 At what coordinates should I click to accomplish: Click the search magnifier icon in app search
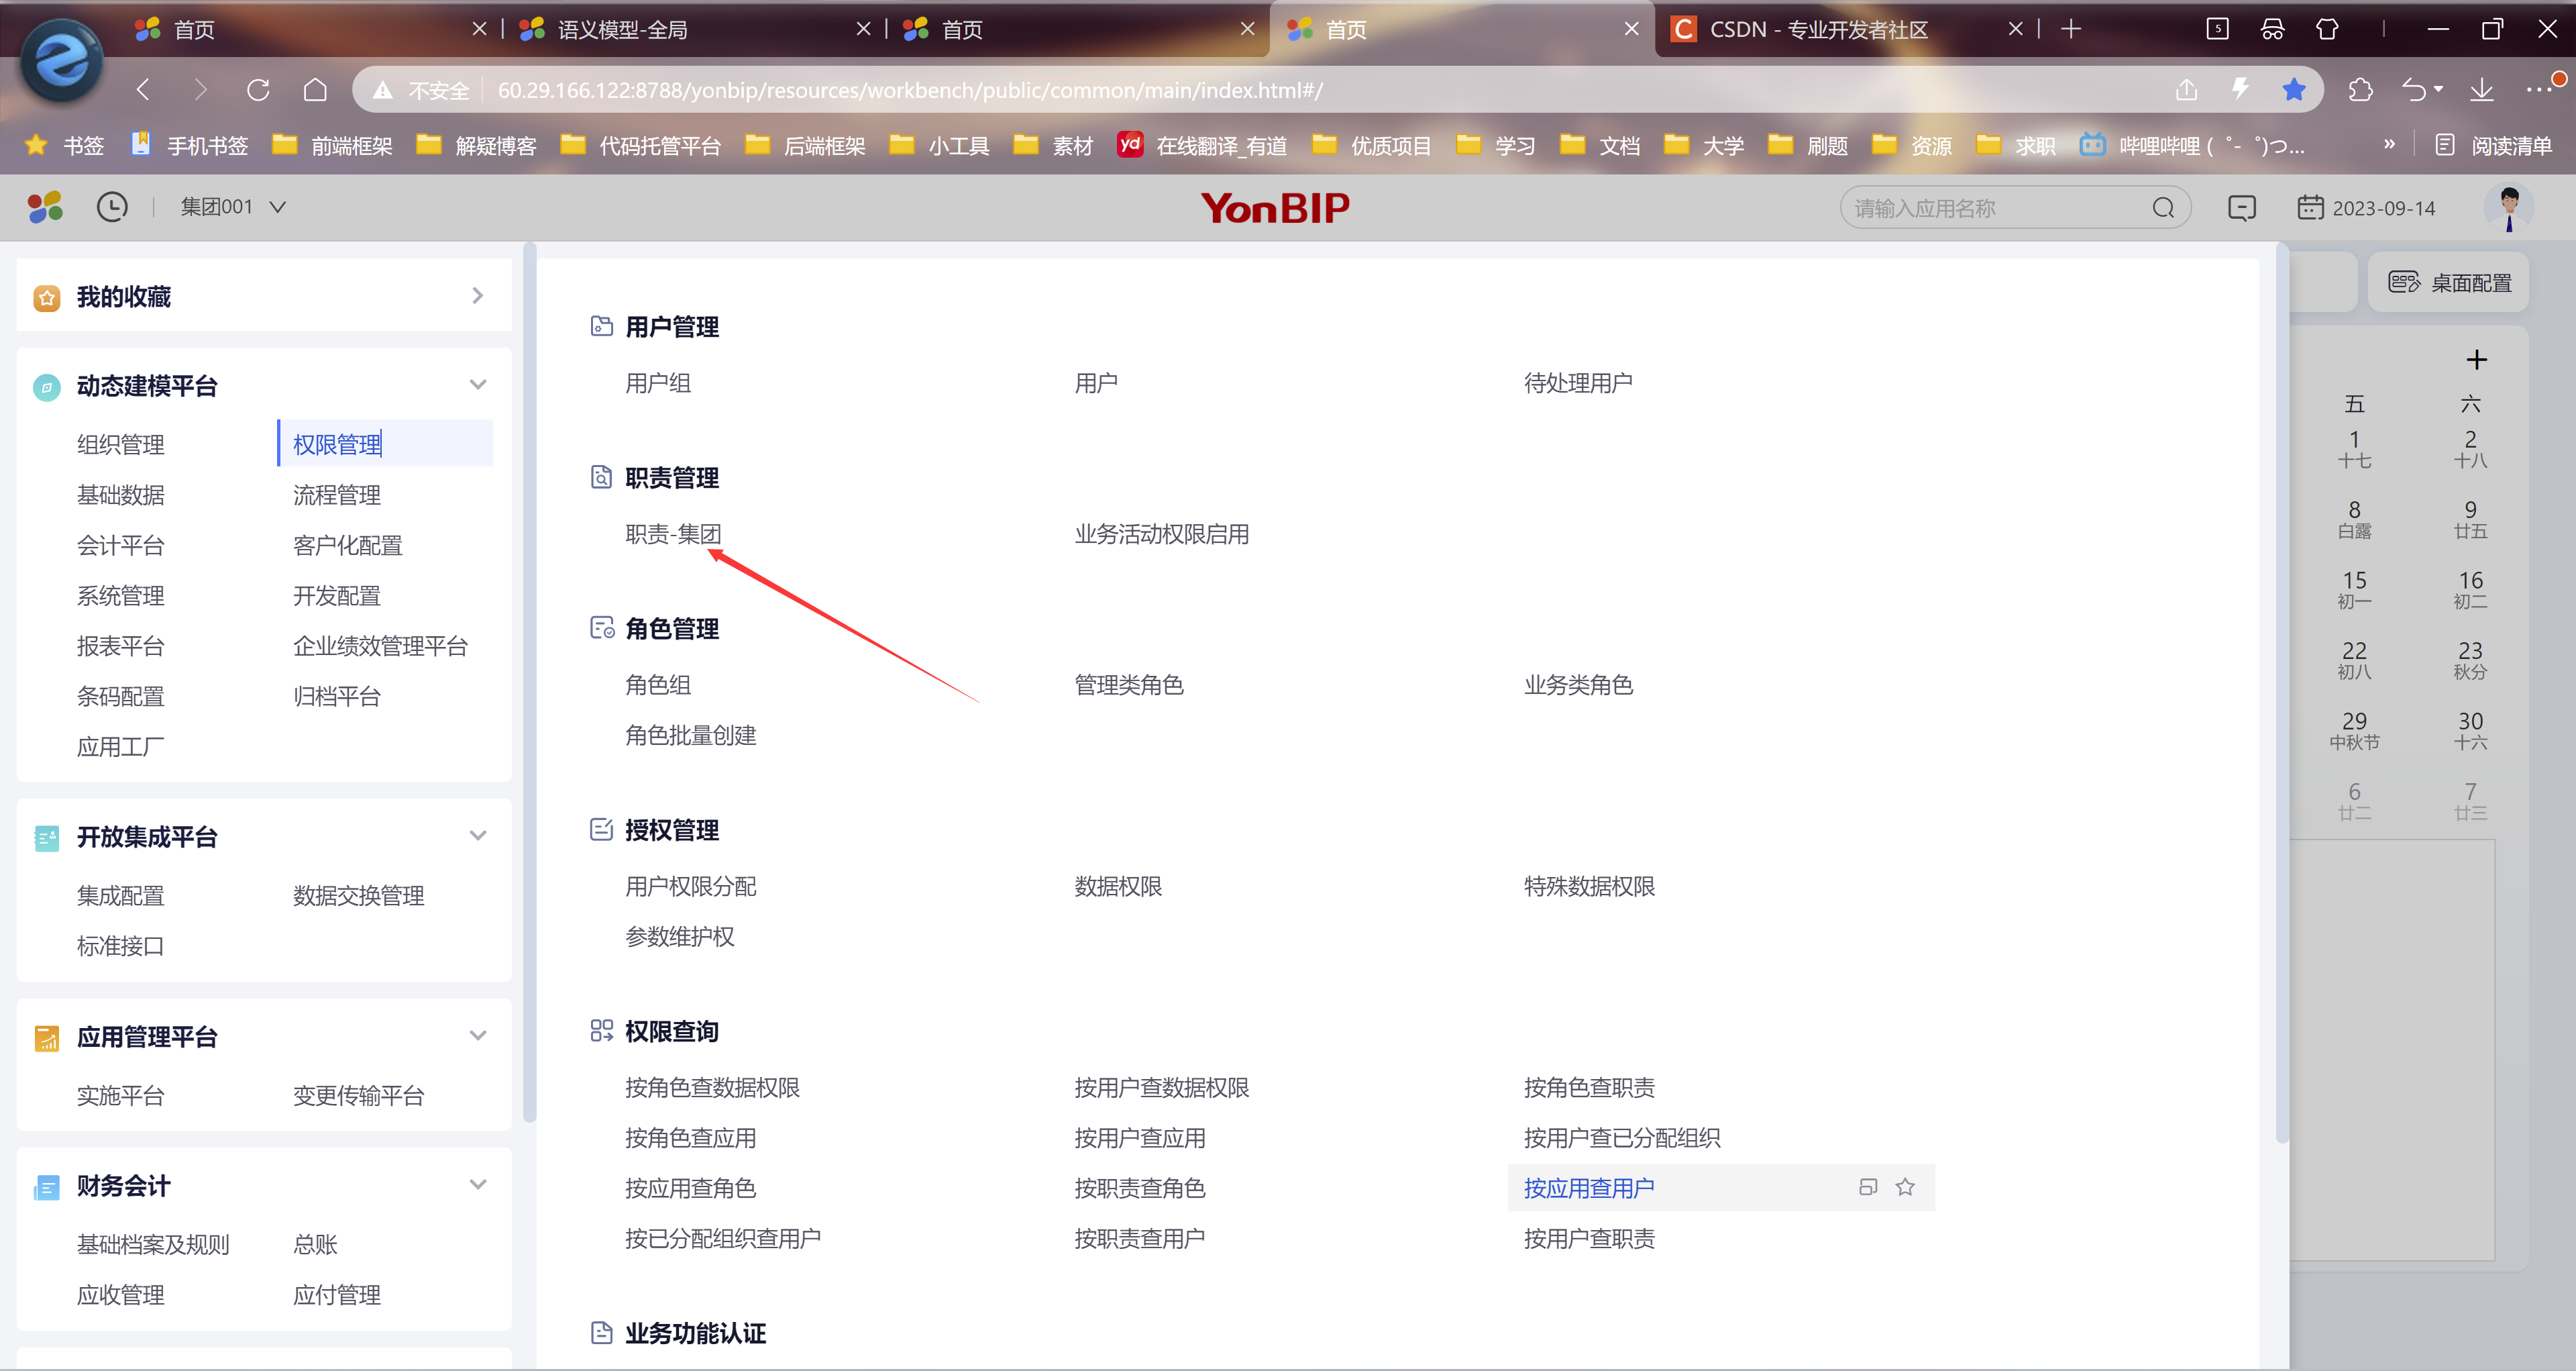(x=2163, y=208)
